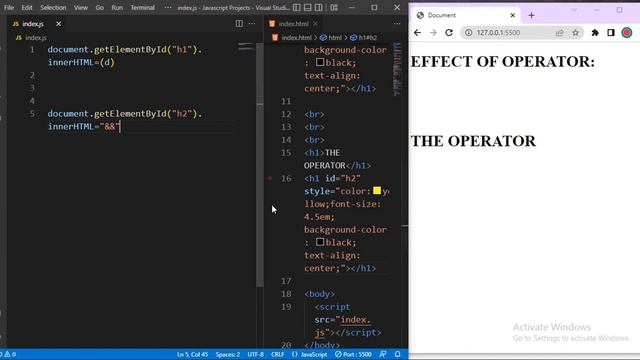Go forward in the browser
This screenshot has width=640, height=360.
(433, 33)
